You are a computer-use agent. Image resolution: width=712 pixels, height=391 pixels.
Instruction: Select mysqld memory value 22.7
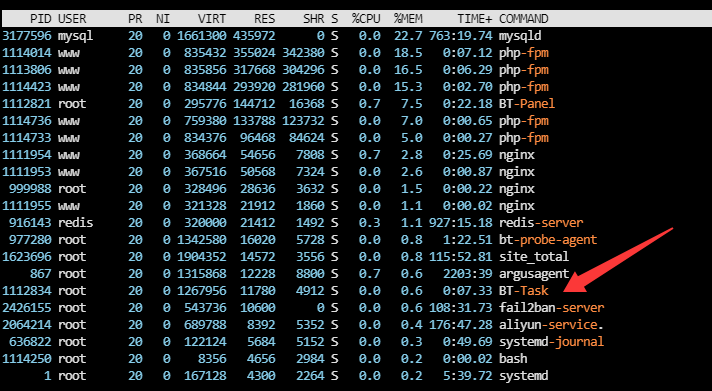[x=411, y=36]
